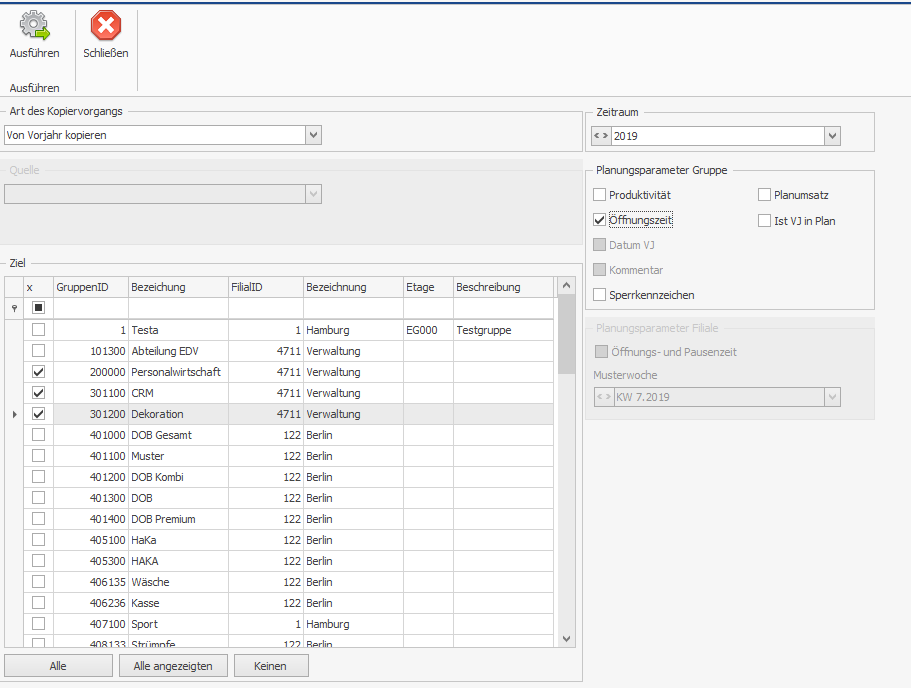Click the row indicator arrow beside Dekoration
The height and width of the screenshot is (688, 911).
[14, 414]
